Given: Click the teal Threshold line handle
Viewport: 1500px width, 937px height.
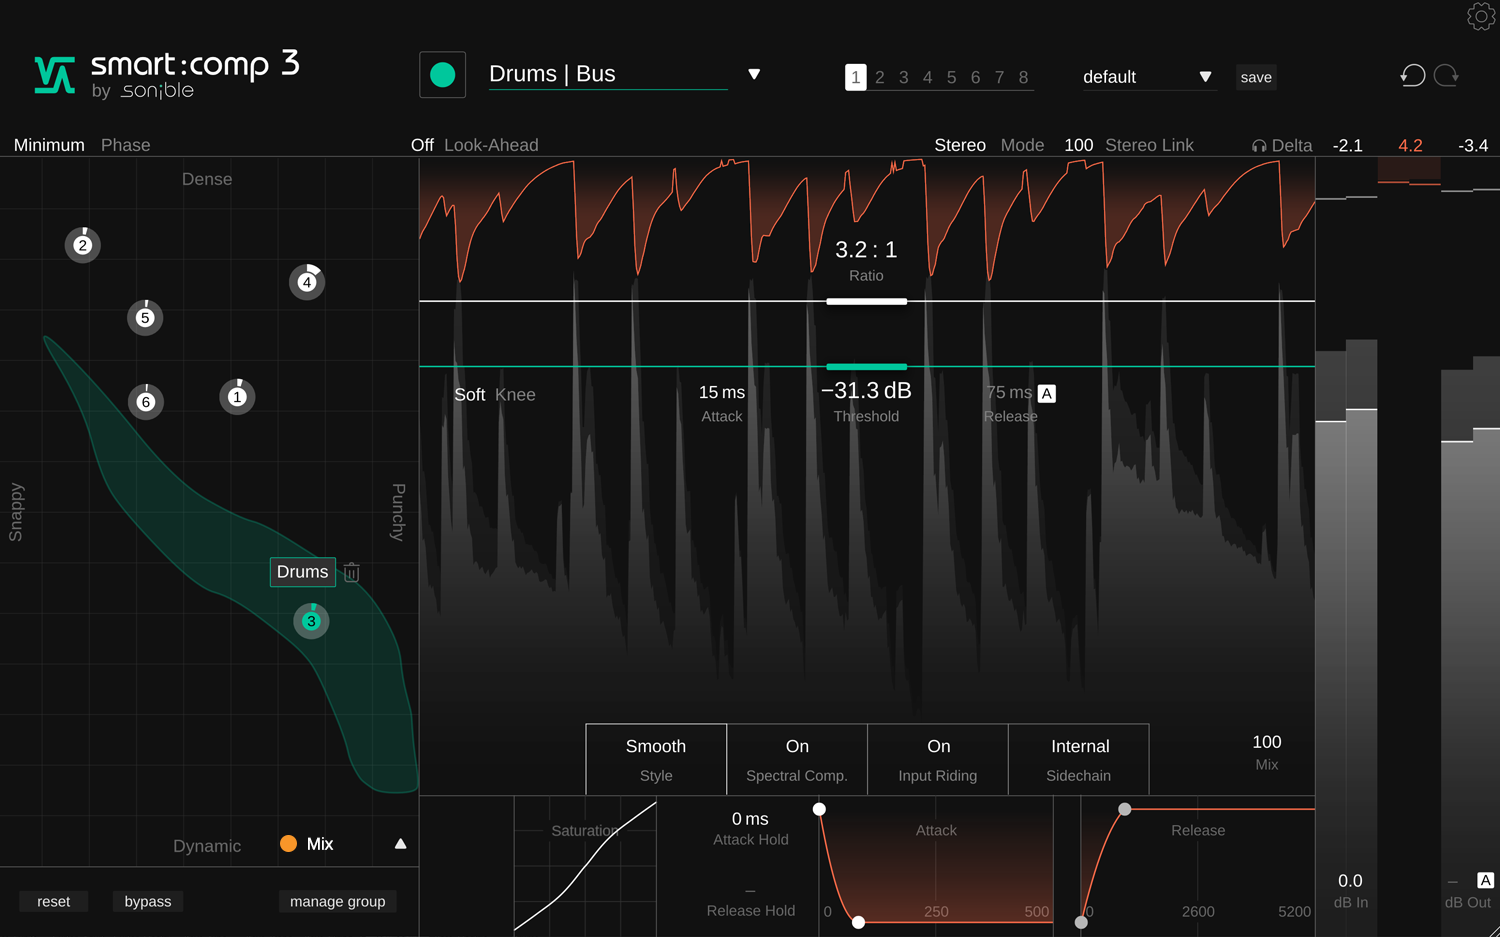Looking at the screenshot, I should [x=866, y=367].
